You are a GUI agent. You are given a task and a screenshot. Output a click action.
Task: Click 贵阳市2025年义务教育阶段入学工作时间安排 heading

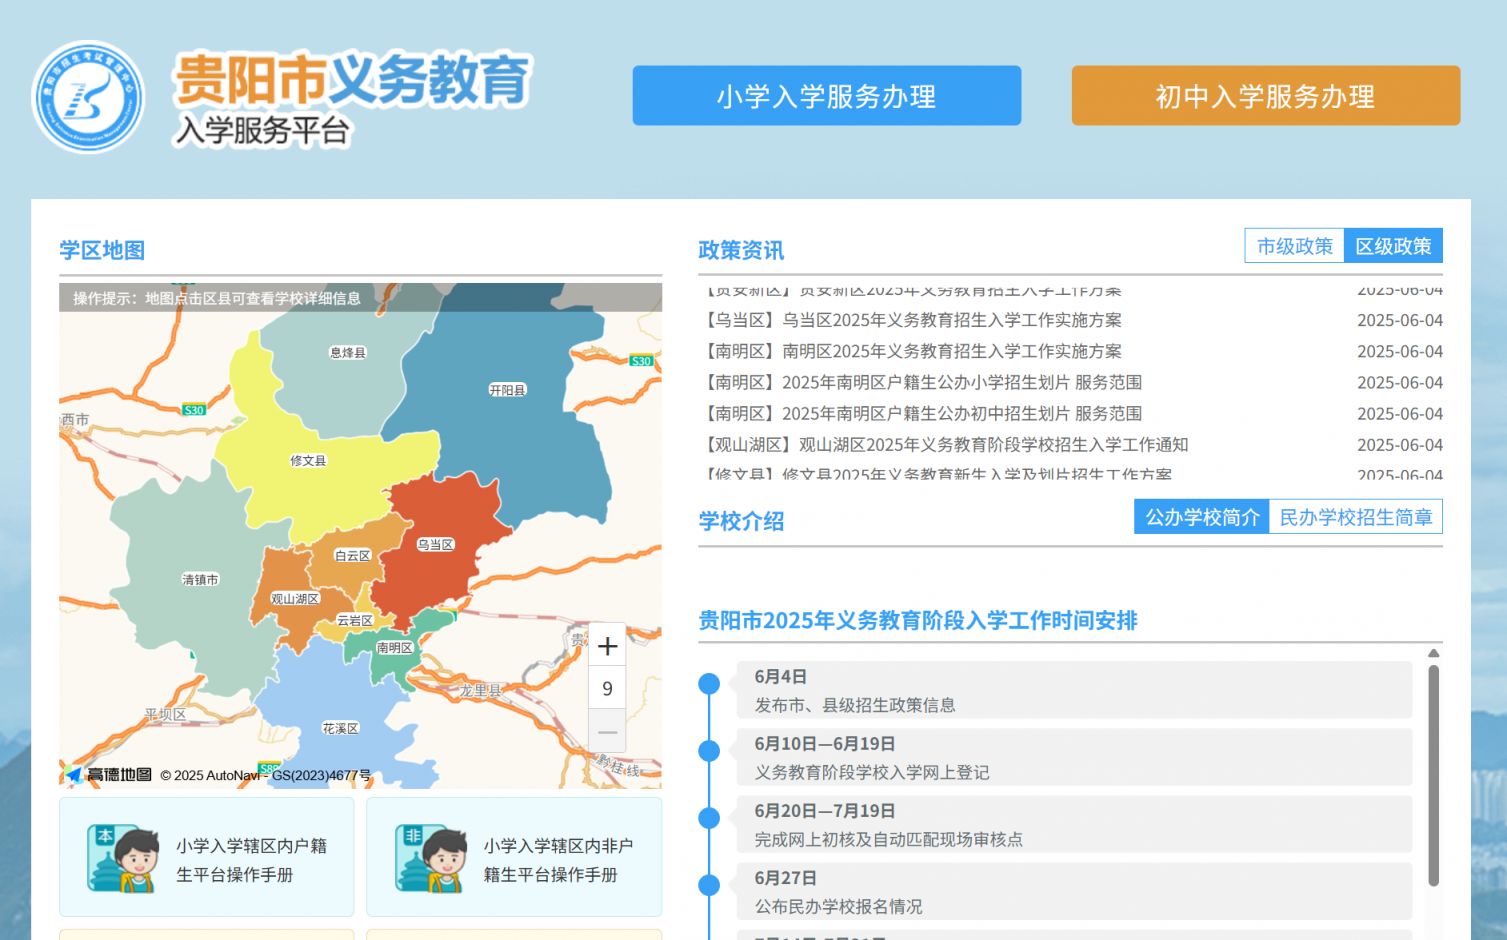click(918, 620)
